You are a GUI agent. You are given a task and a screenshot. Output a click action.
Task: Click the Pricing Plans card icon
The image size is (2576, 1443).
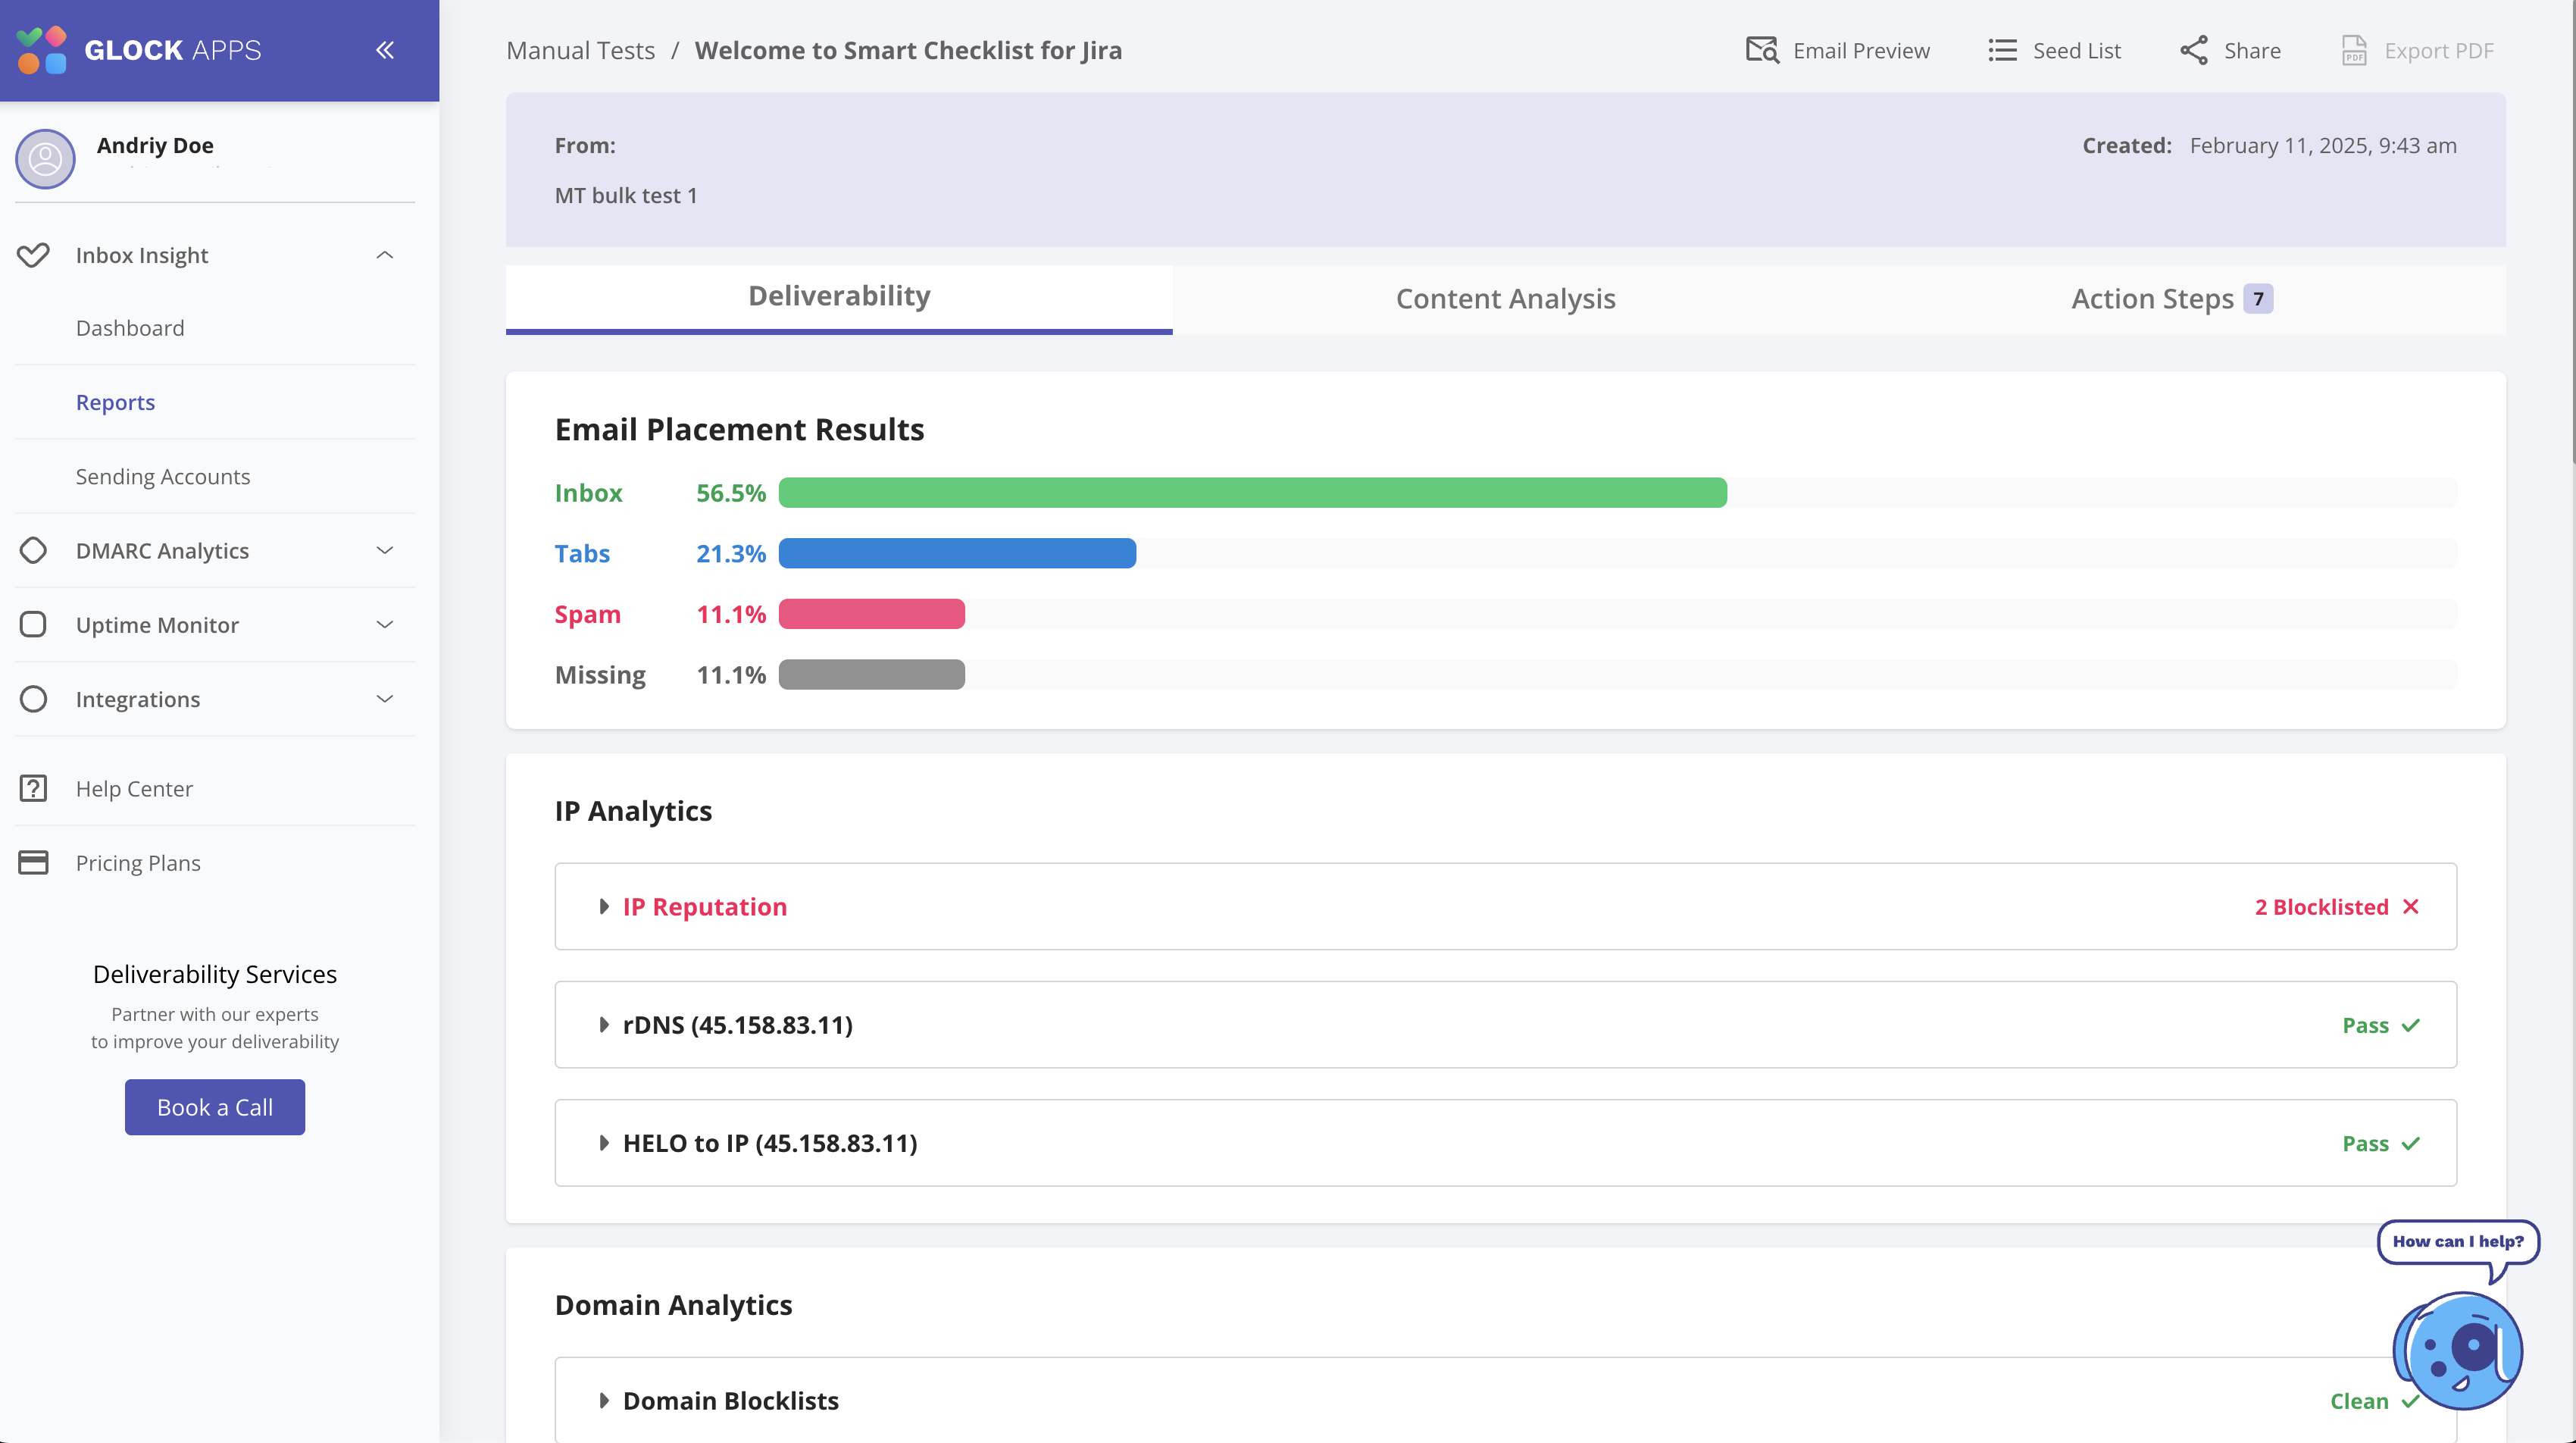pos(33,863)
